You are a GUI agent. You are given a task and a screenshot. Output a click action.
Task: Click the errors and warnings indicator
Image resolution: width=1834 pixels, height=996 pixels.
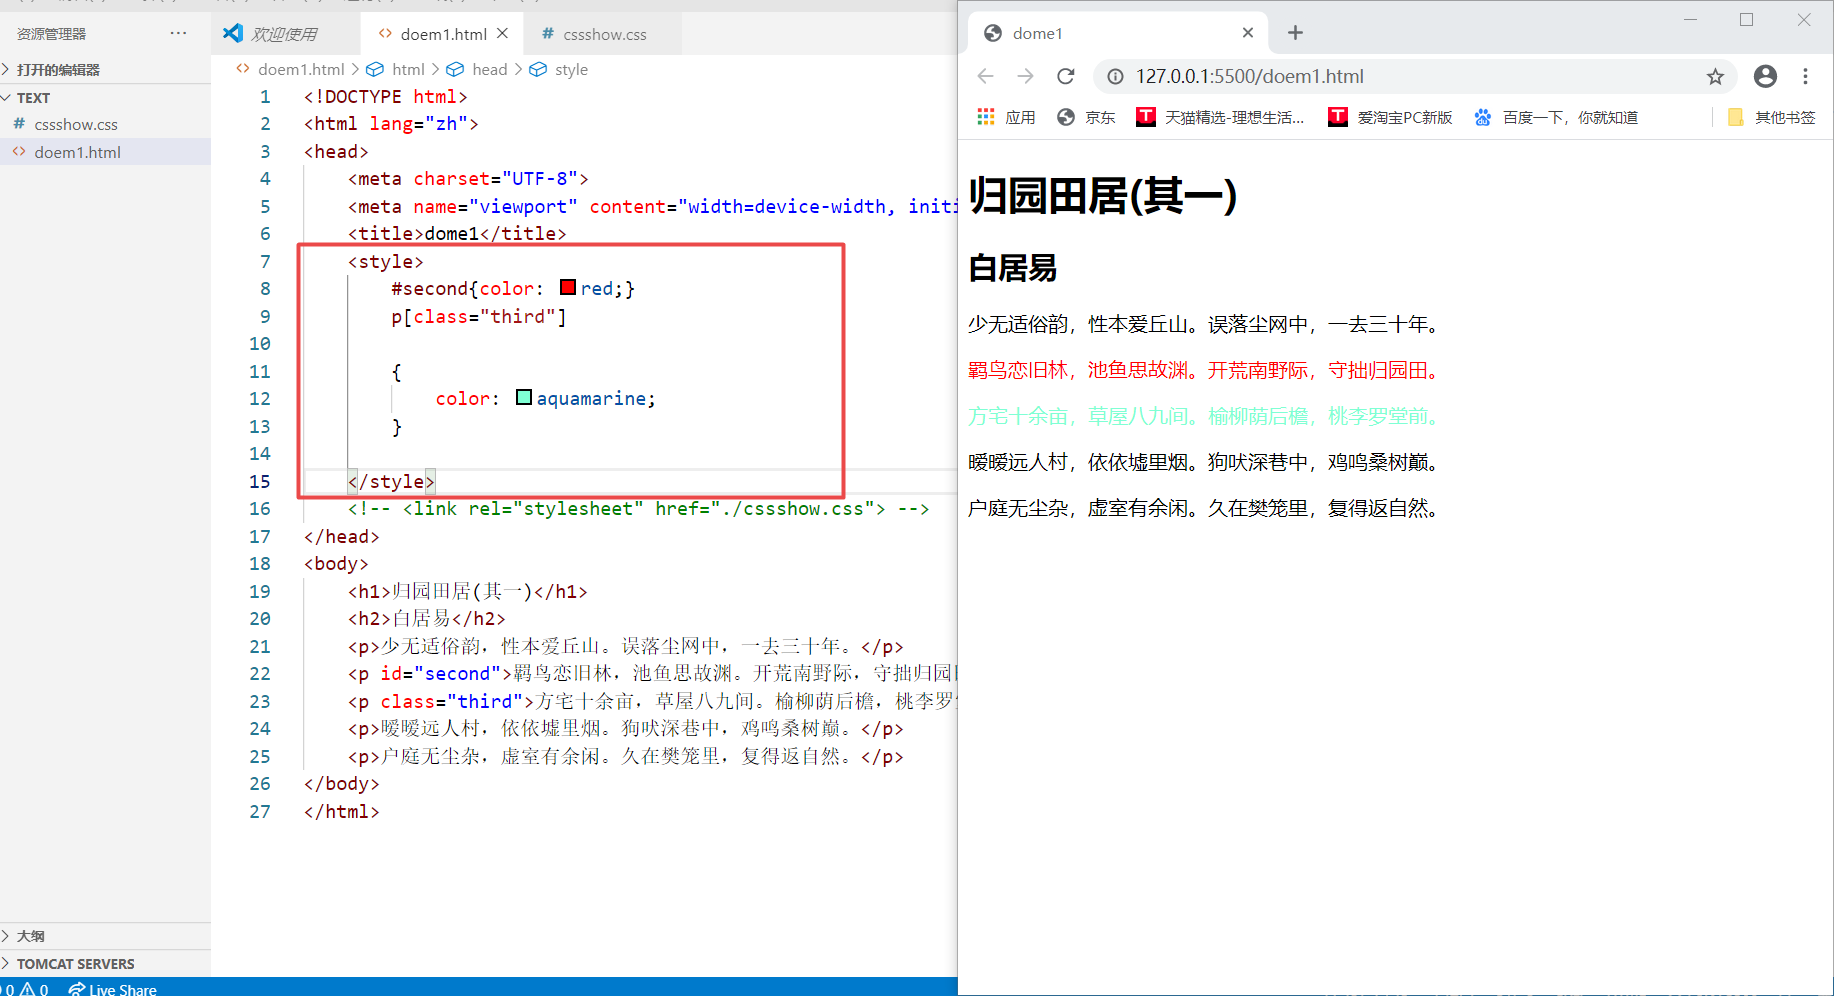click(25, 988)
